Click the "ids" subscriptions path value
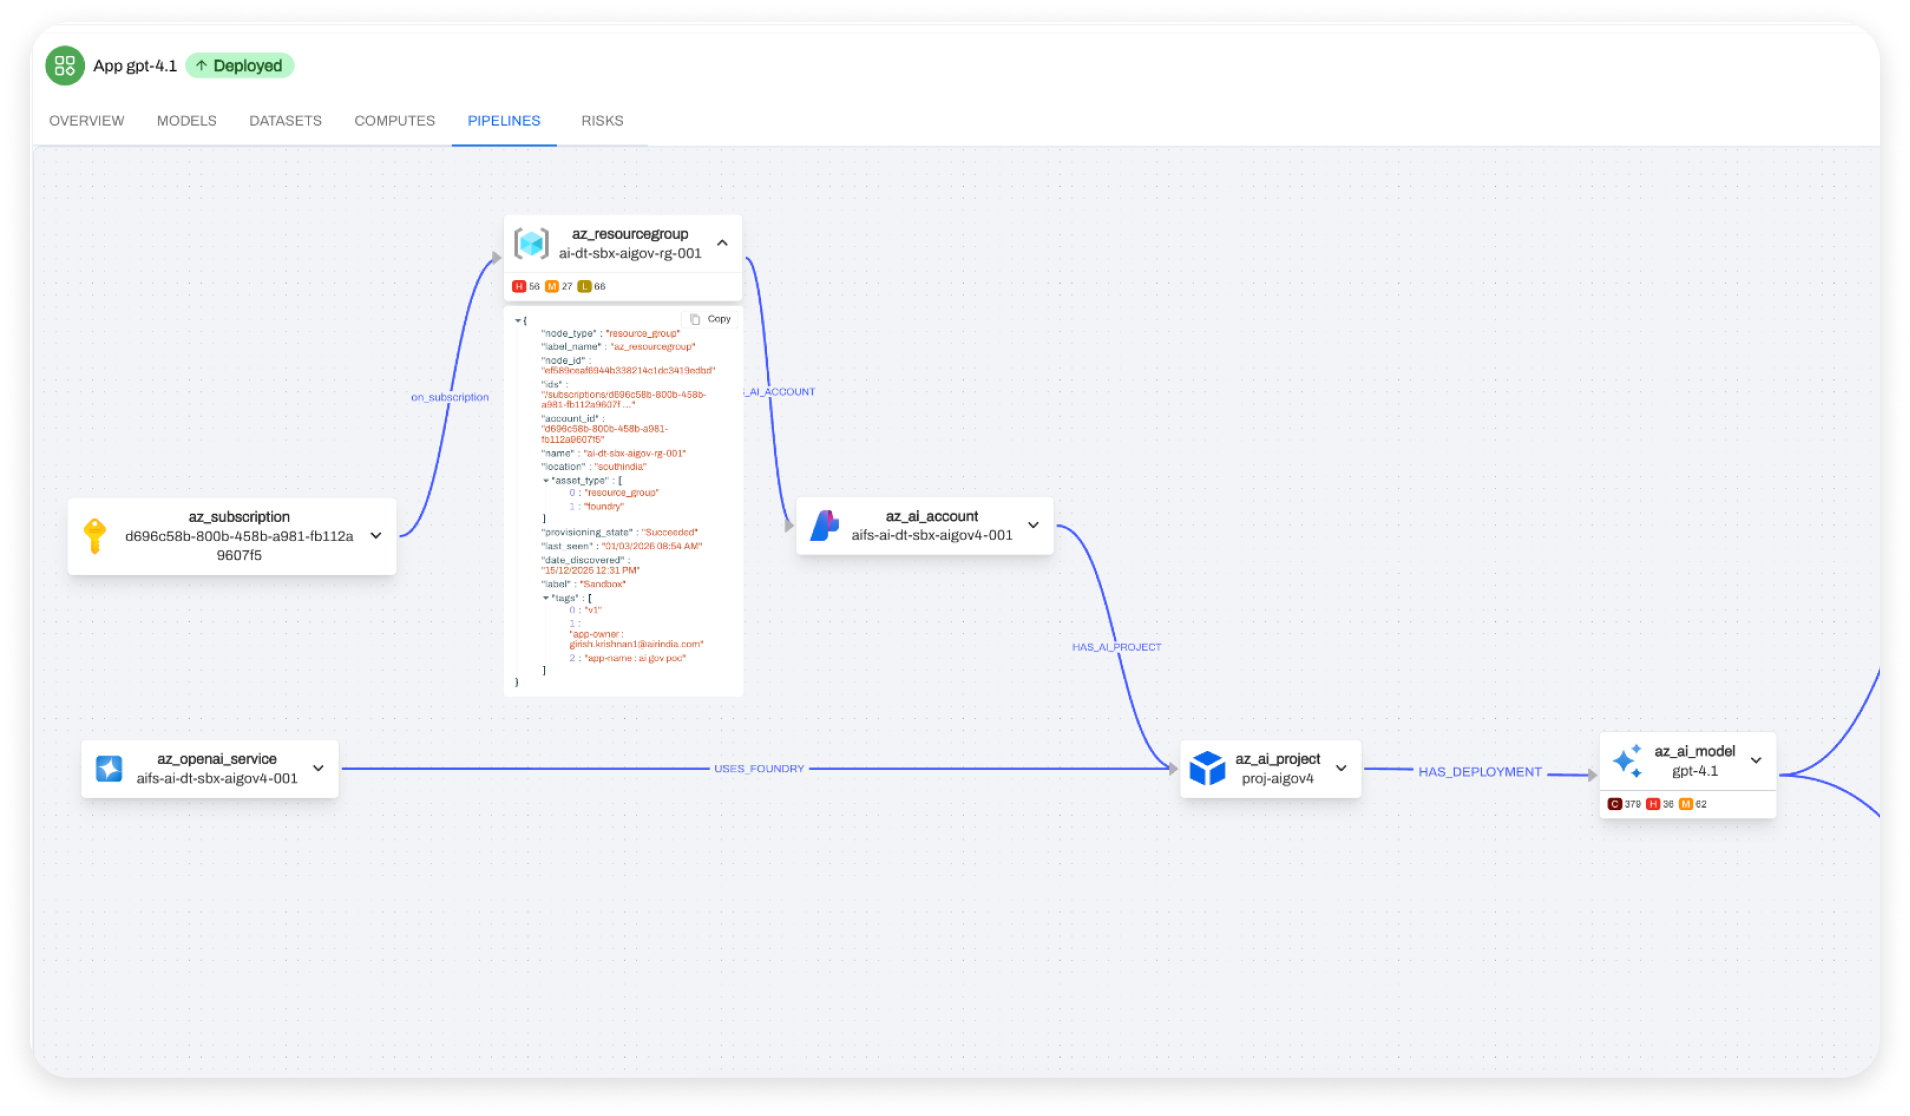 coord(623,400)
